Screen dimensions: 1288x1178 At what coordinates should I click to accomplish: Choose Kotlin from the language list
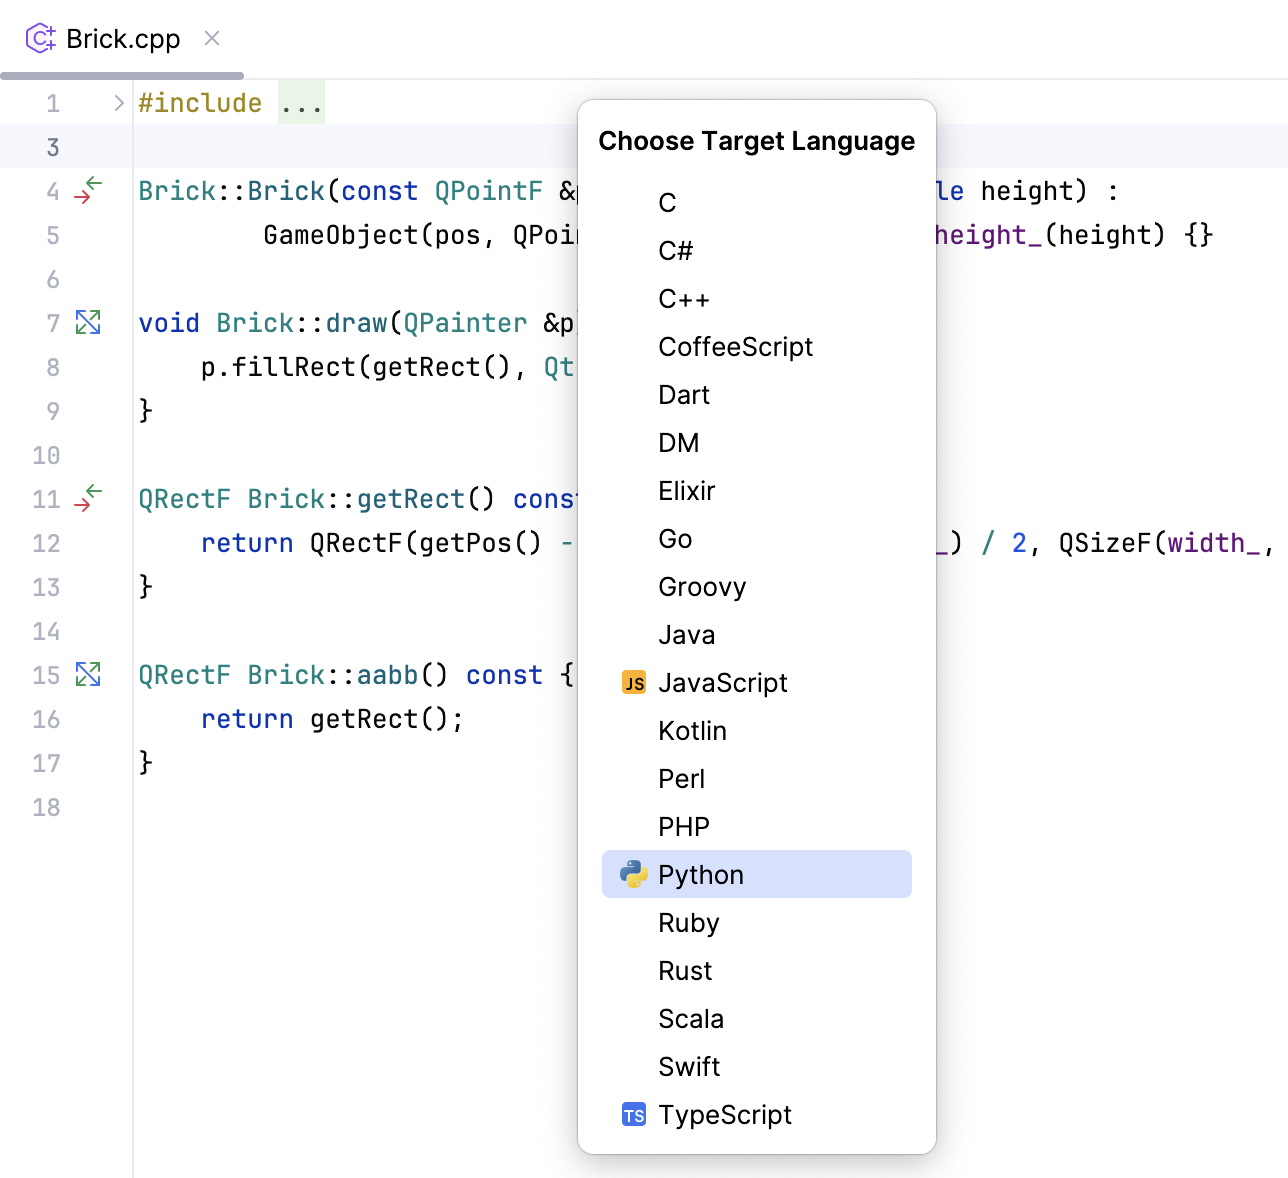pyautogui.click(x=692, y=731)
